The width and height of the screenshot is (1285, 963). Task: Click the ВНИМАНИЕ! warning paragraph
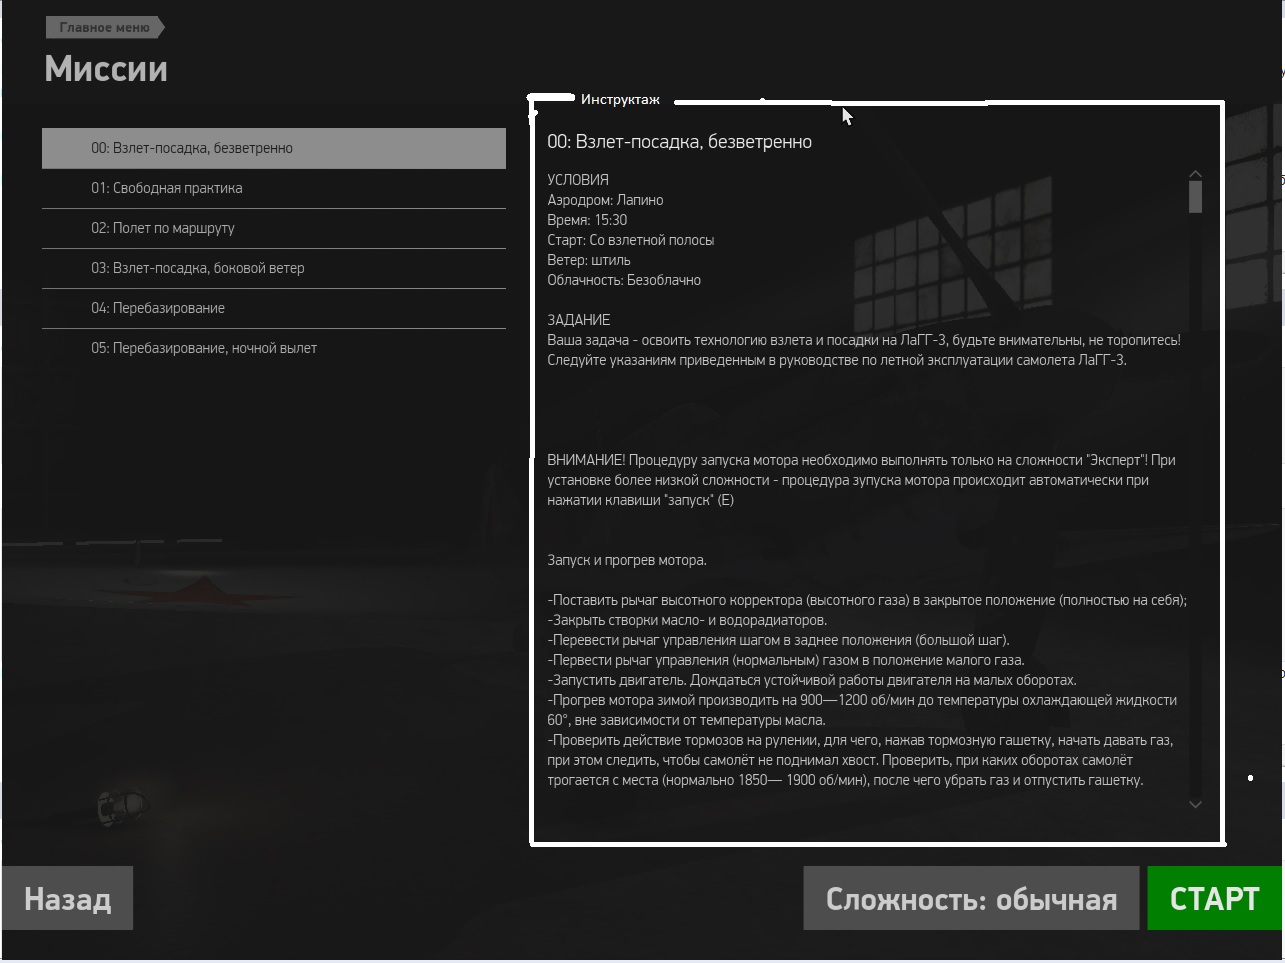(861, 480)
